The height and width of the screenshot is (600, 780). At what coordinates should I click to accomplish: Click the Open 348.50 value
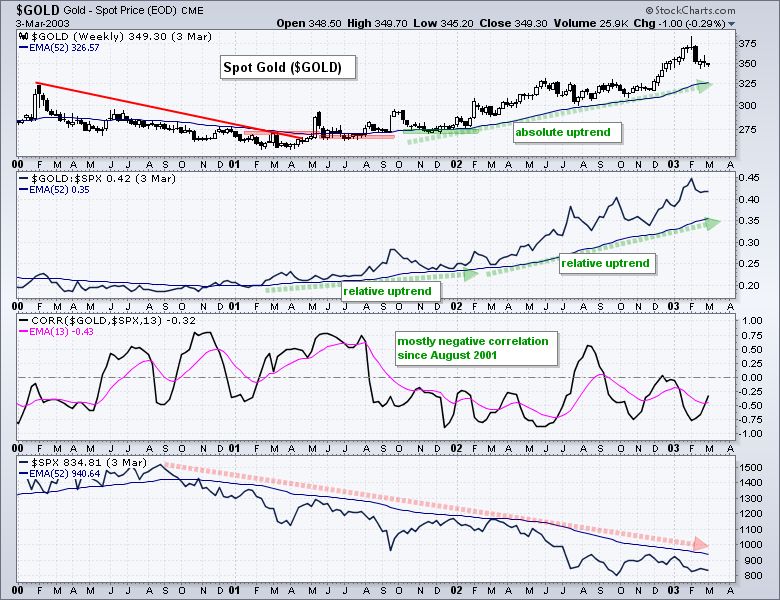308,23
